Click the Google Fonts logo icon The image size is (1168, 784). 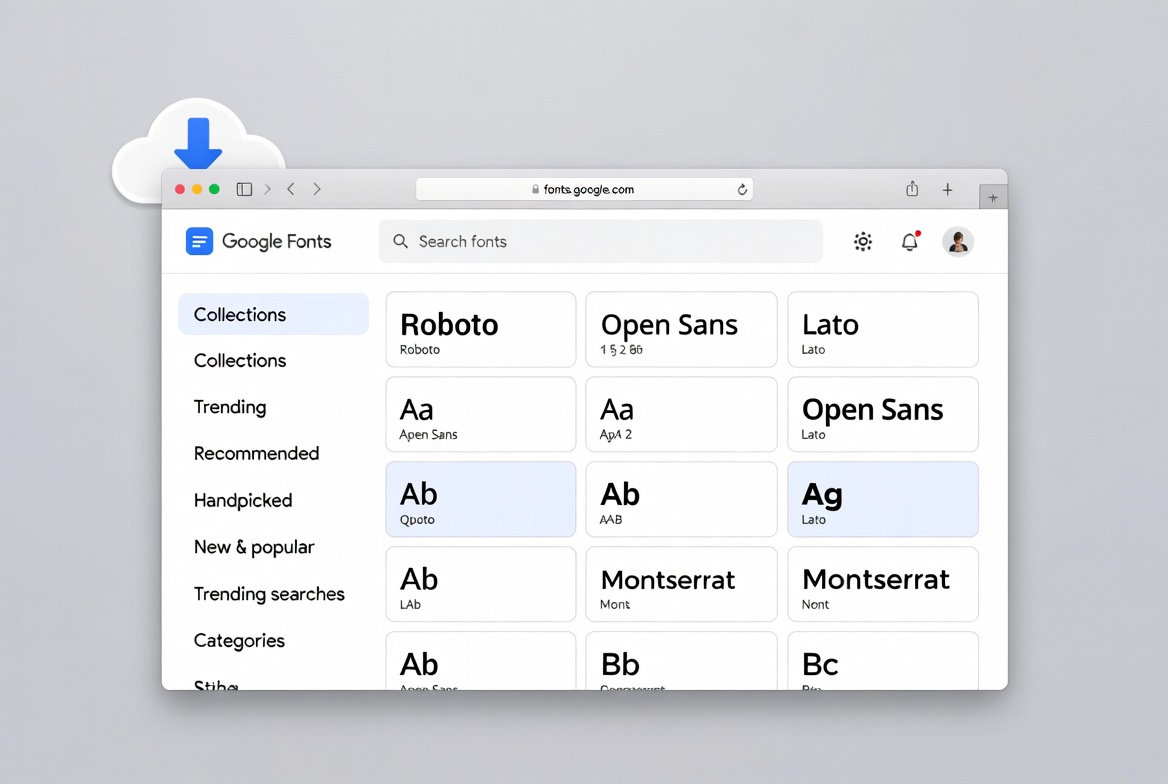(x=199, y=241)
